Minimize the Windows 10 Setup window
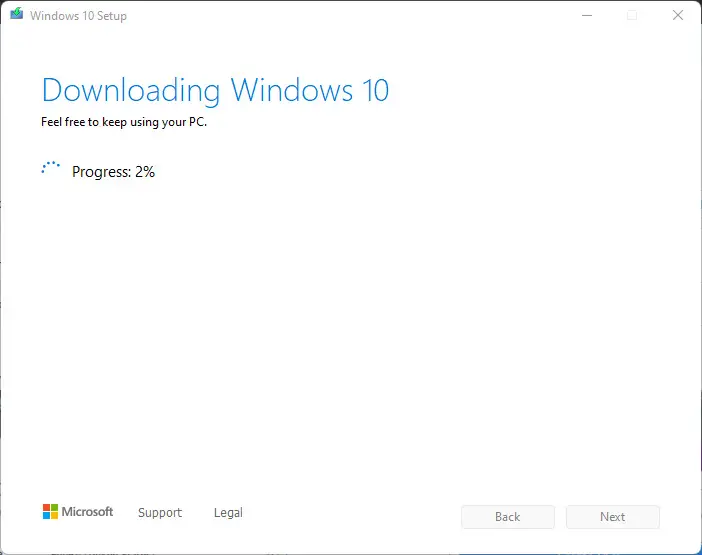This screenshot has height=555, width=702. pos(587,16)
